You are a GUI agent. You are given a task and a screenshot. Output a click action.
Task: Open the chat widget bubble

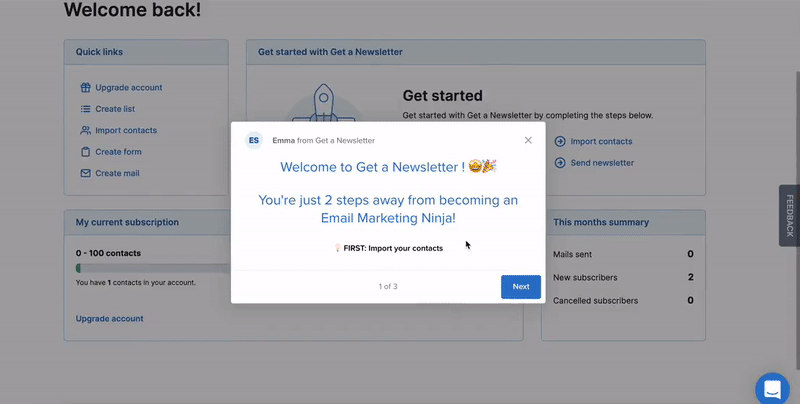coord(774,388)
